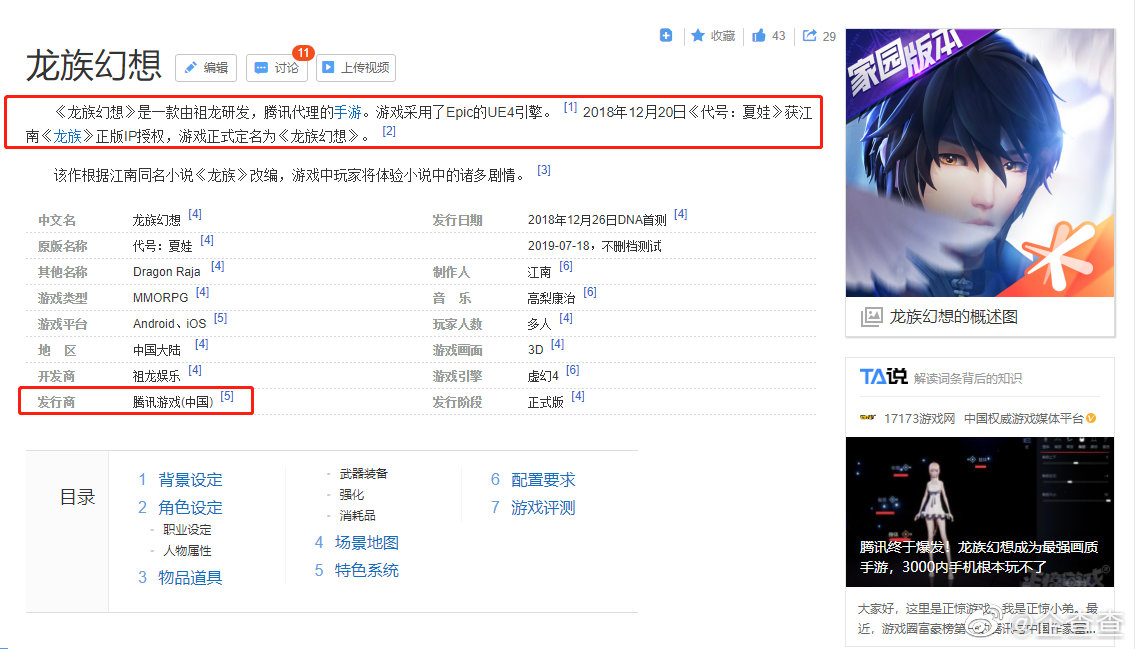Click the 编辑 edit button
Image resolution: width=1135 pixels, height=649 pixels.
point(206,67)
